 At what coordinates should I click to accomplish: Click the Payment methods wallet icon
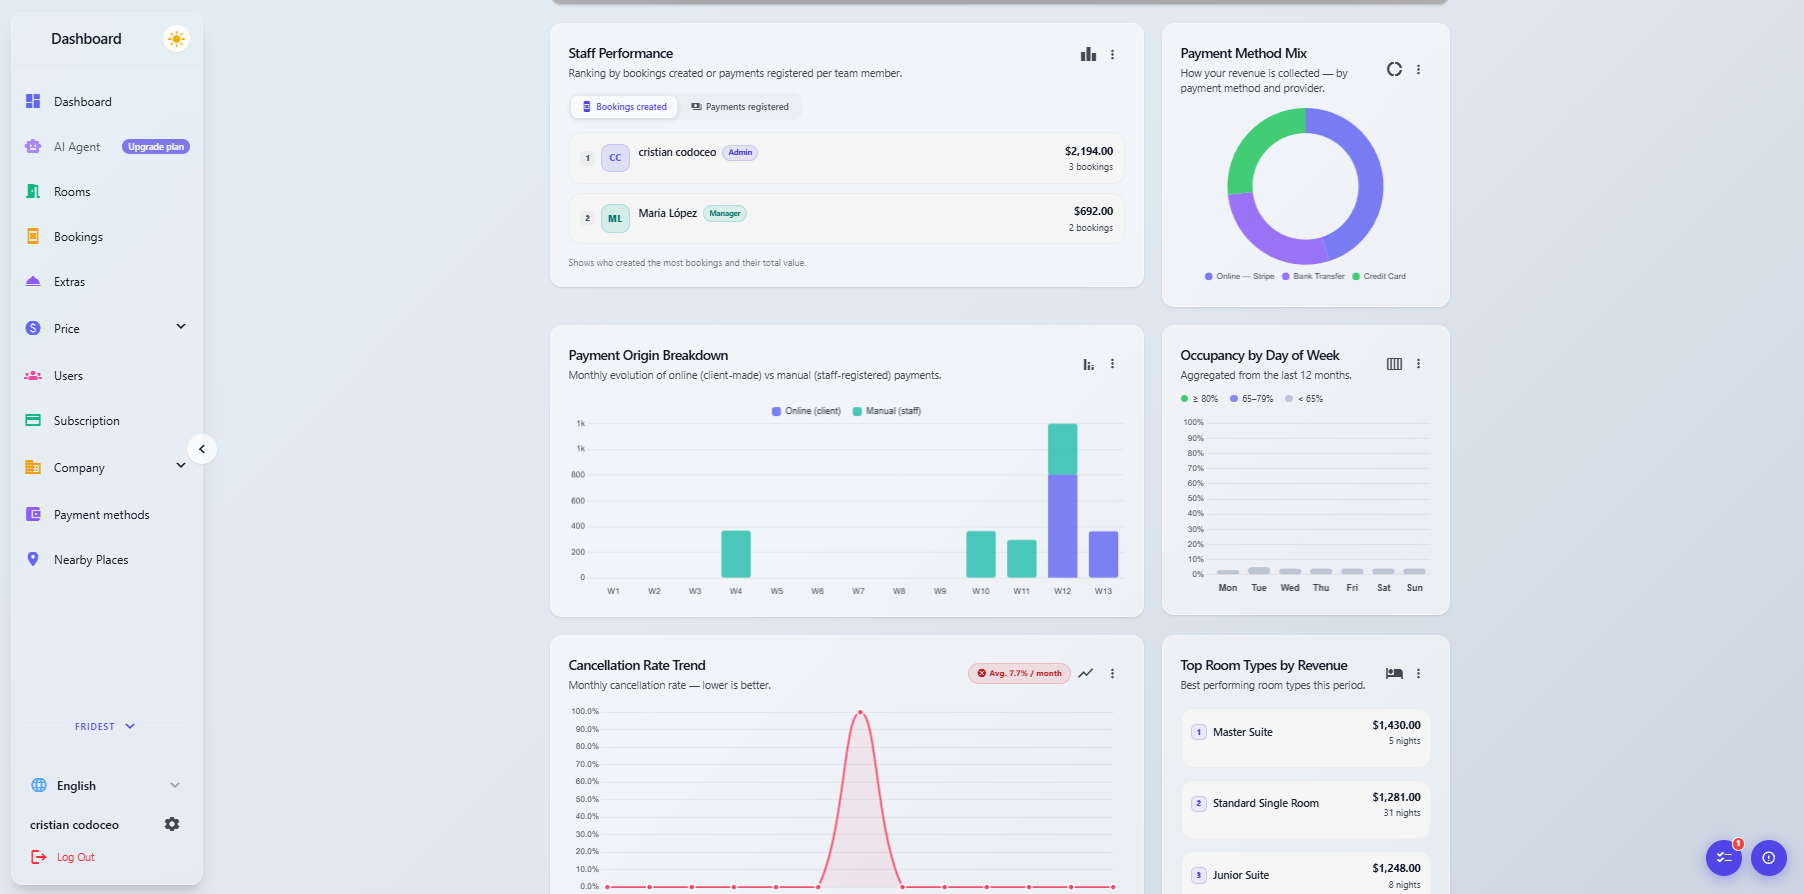point(33,514)
